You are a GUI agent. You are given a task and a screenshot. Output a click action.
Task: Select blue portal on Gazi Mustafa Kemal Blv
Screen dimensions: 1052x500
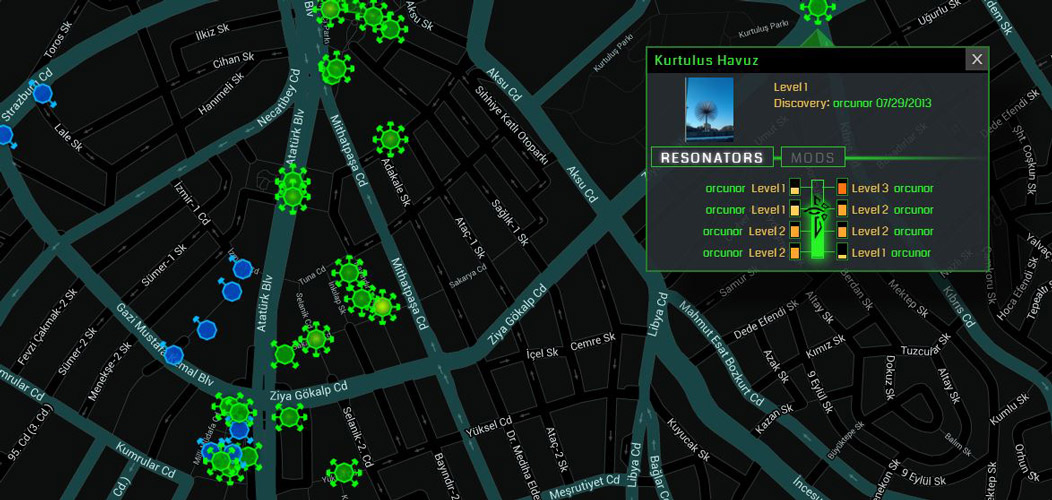(x=174, y=354)
